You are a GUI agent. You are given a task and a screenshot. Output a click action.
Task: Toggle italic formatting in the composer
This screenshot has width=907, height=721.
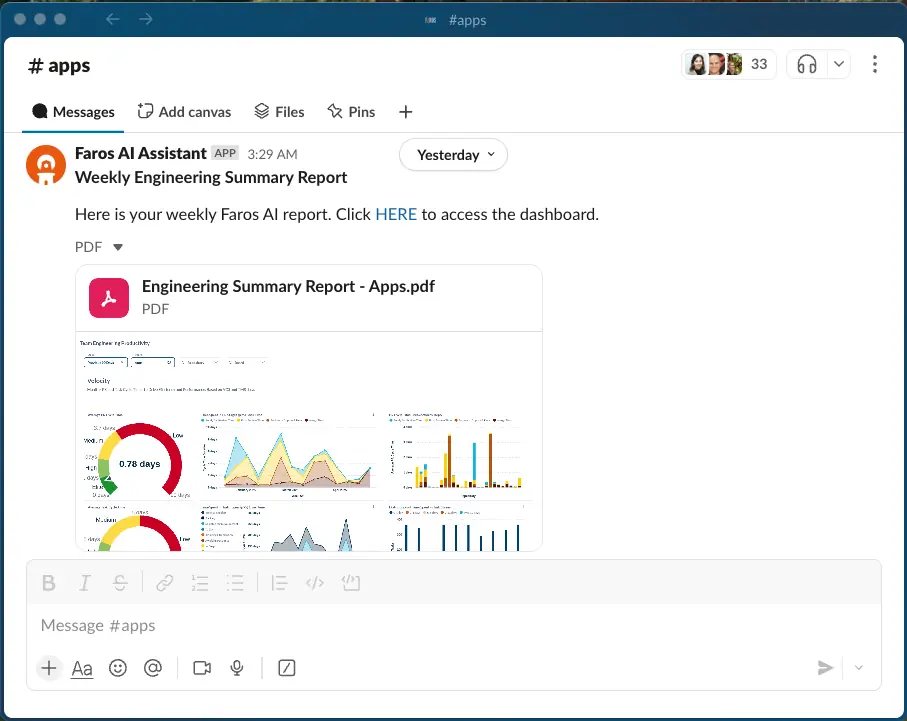(84, 582)
